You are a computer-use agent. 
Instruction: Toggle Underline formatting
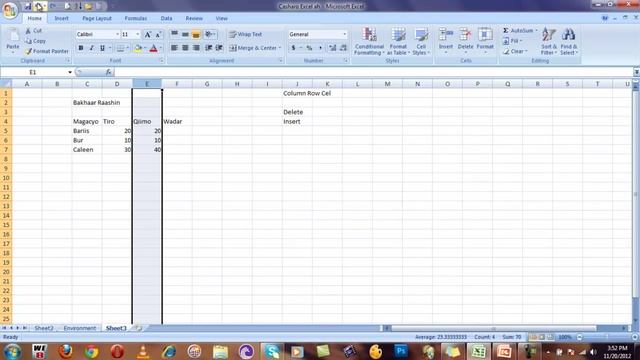click(102, 48)
